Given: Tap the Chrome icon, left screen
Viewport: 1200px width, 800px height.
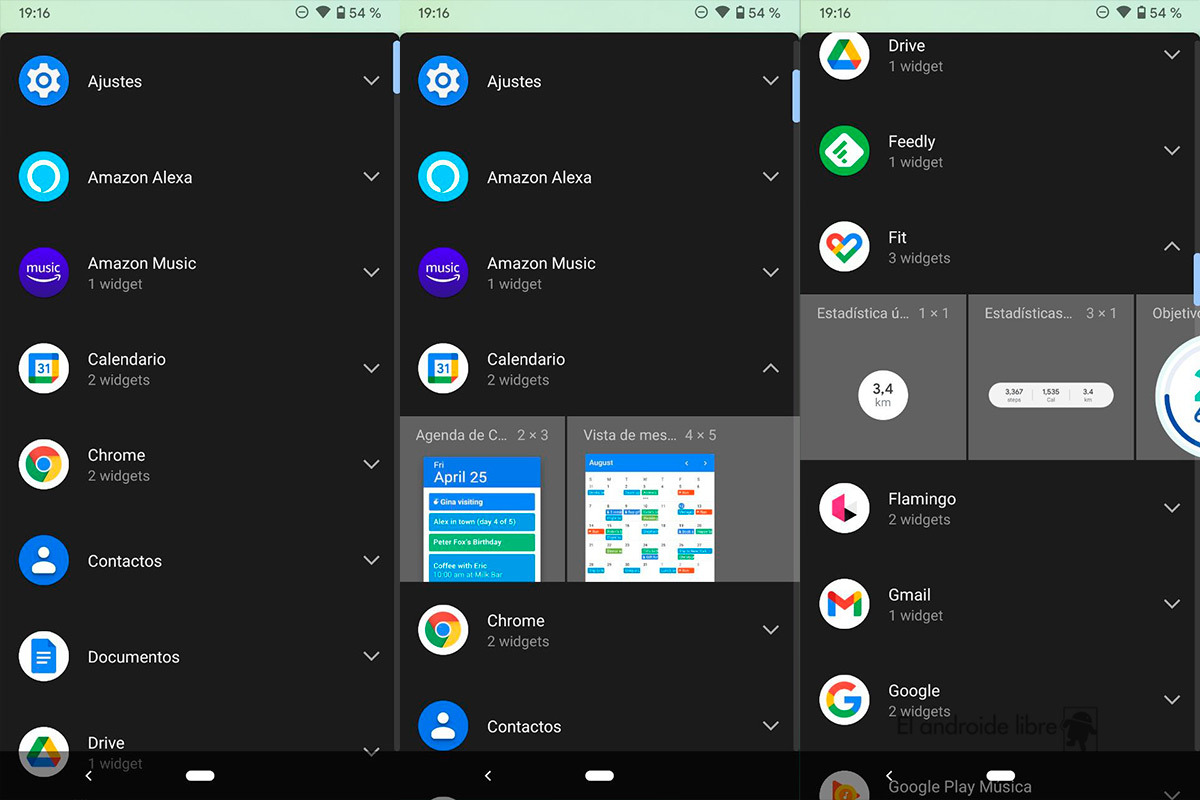Looking at the screenshot, I should click(x=44, y=465).
